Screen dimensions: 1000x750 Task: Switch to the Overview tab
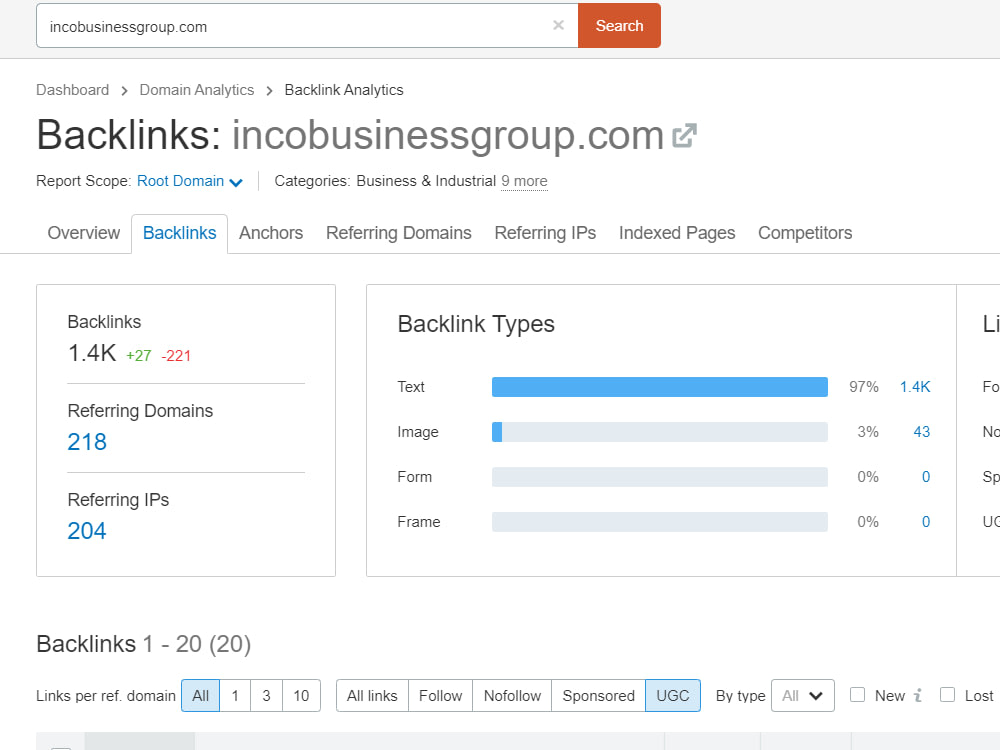coord(84,233)
